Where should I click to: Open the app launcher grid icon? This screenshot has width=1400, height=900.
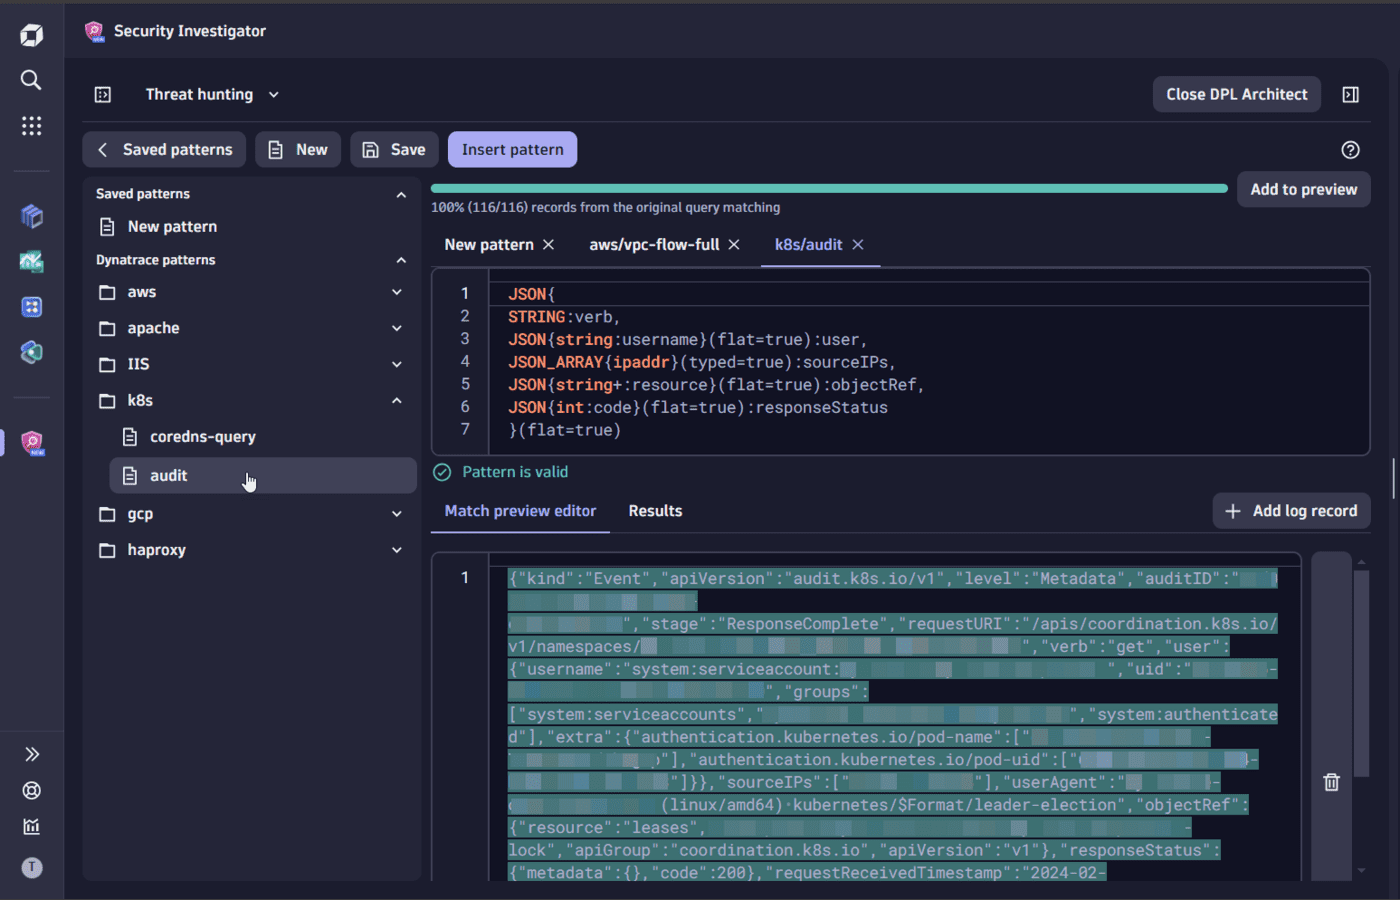pos(31,126)
